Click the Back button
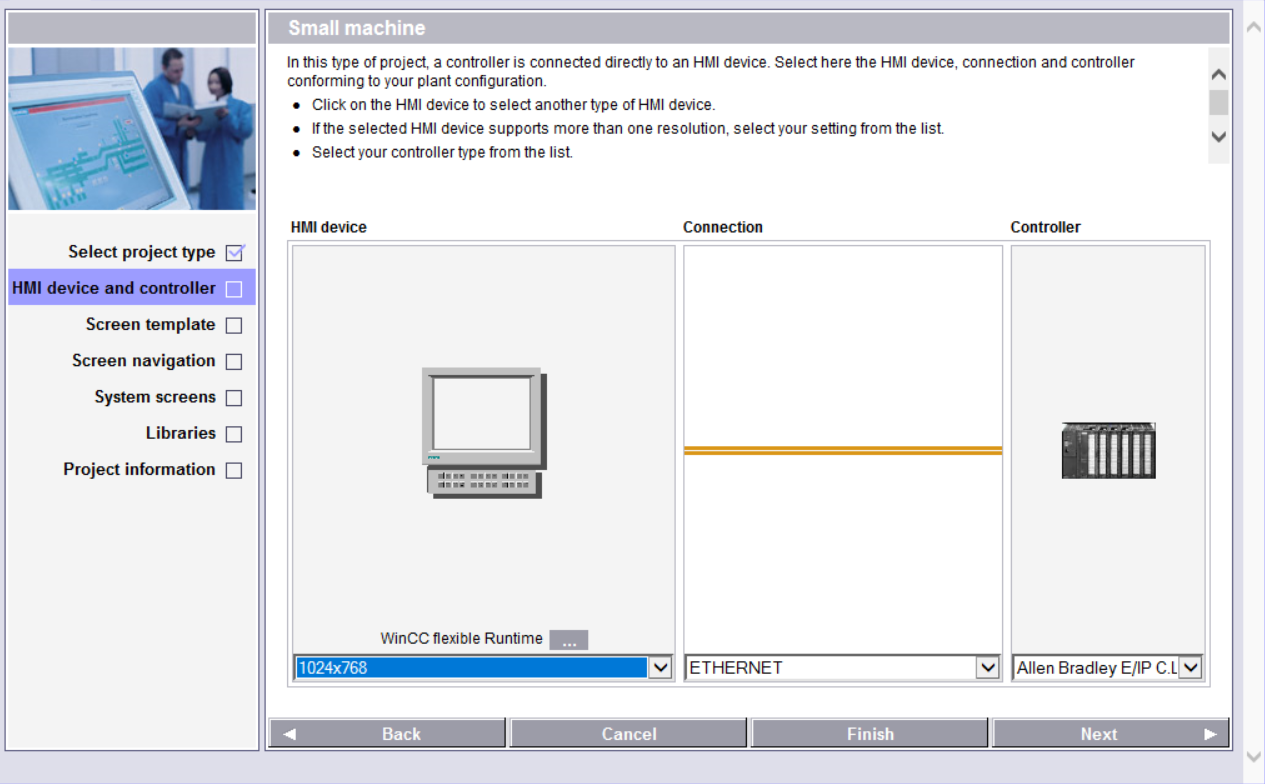The image size is (1265, 784). pyautogui.click(x=387, y=734)
